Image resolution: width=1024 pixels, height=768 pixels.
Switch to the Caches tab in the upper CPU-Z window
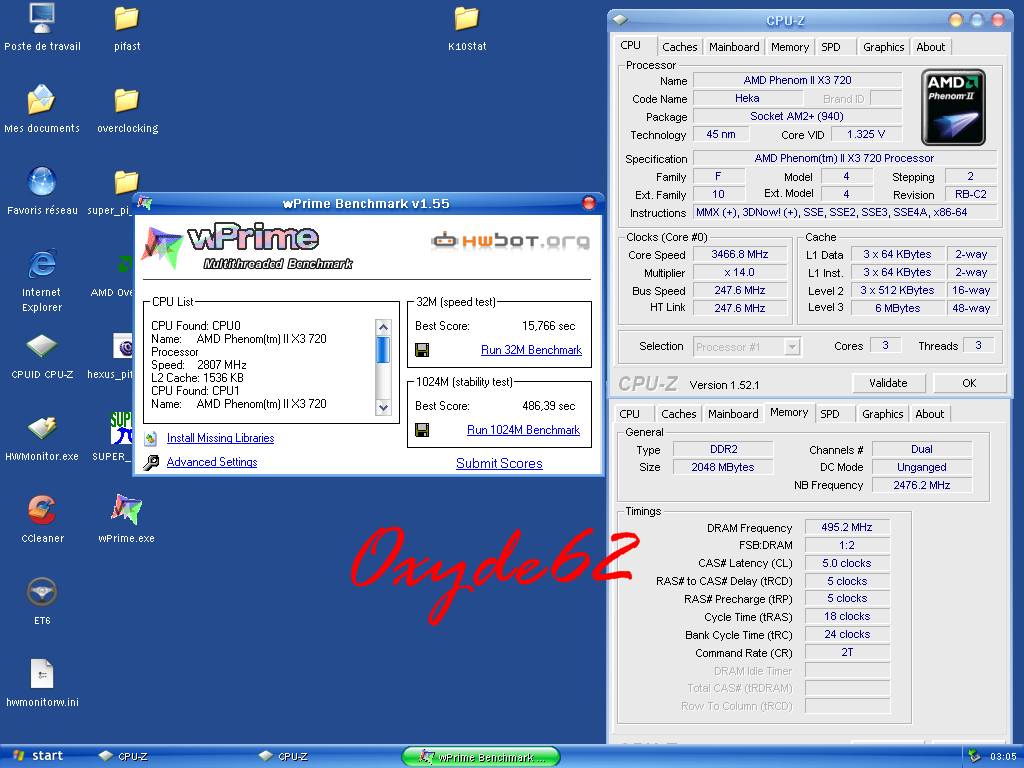click(679, 47)
